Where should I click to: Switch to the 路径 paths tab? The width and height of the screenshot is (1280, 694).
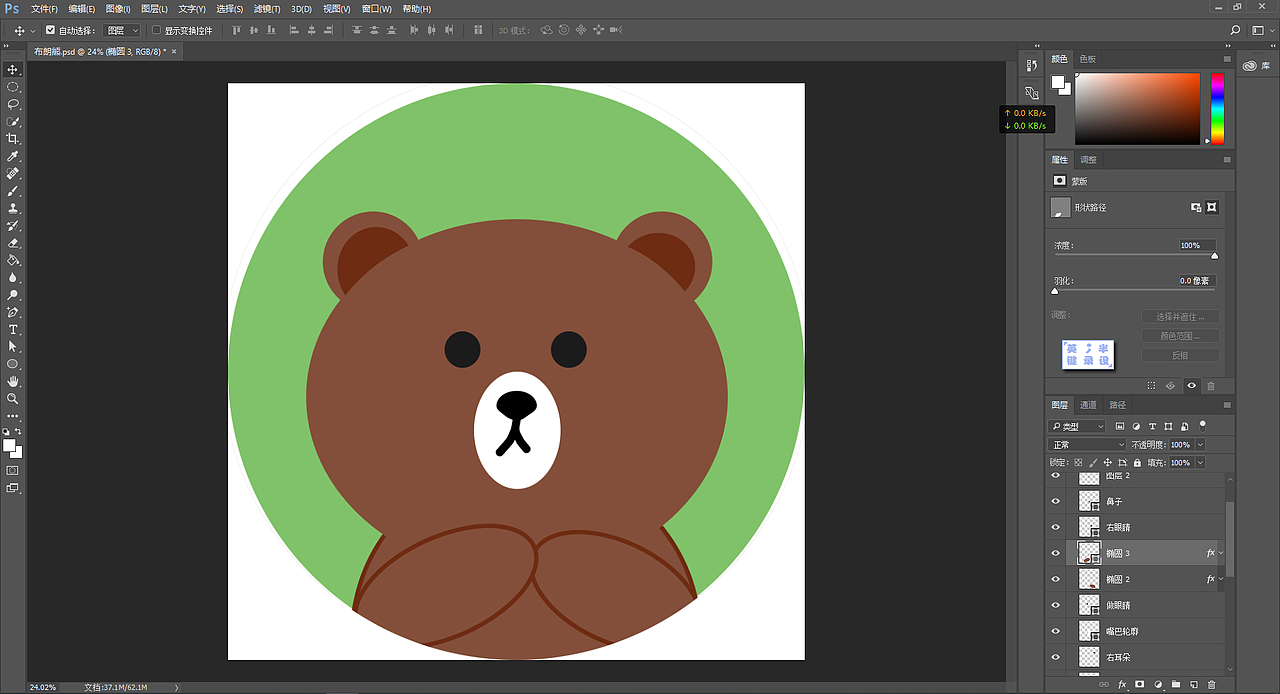tap(1118, 405)
